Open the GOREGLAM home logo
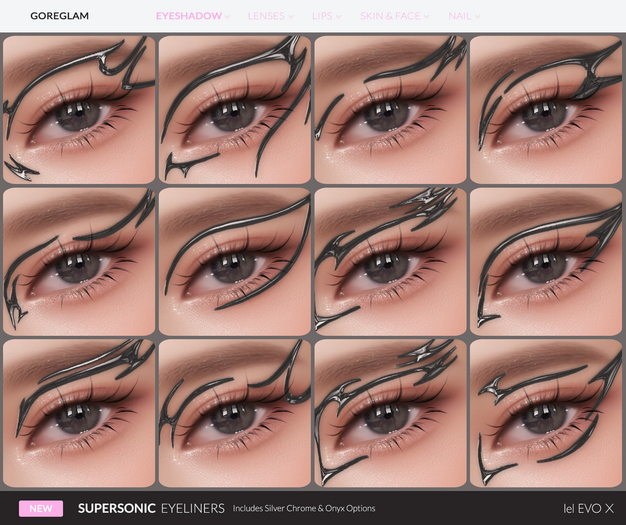Image resolution: width=626 pixels, height=525 pixels. [59, 16]
